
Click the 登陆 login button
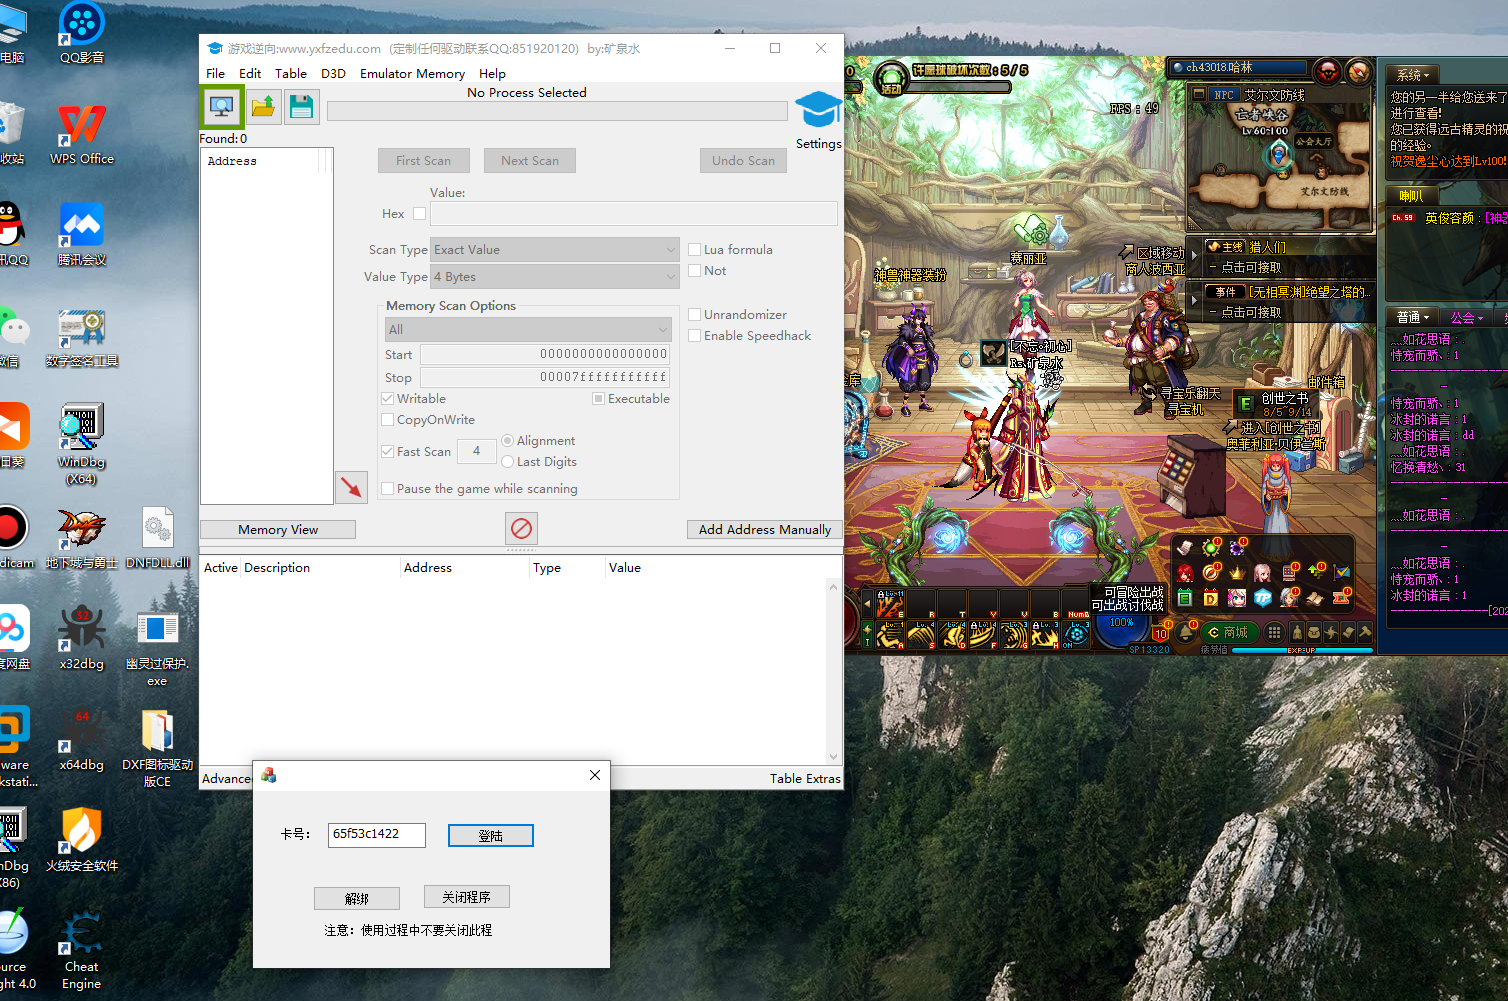[490, 836]
